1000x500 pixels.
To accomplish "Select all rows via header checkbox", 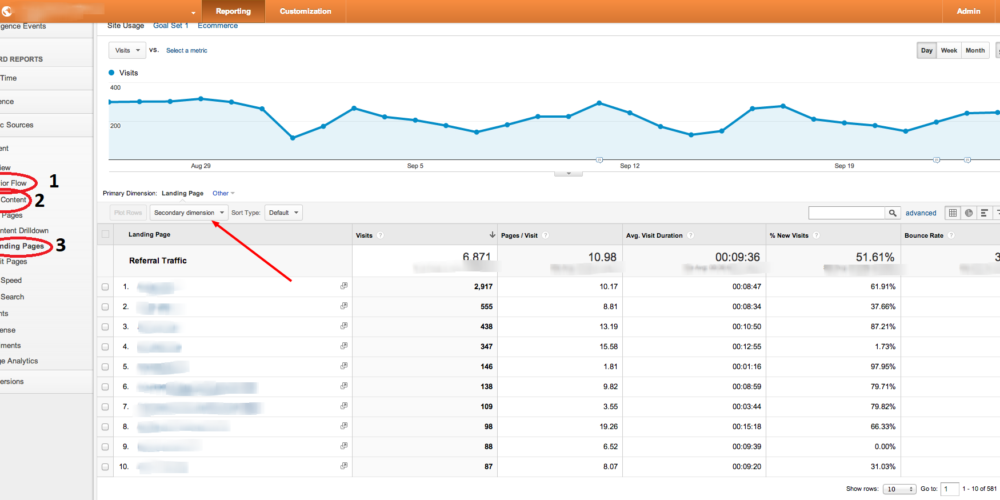I will (106, 235).
